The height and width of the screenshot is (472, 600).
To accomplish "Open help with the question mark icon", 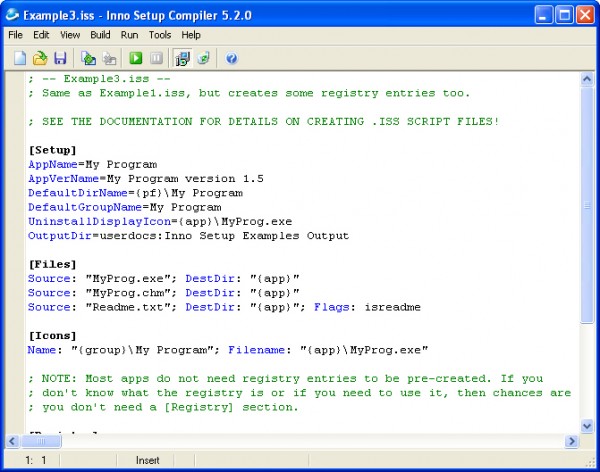I will pyautogui.click(x=232, y=59).
